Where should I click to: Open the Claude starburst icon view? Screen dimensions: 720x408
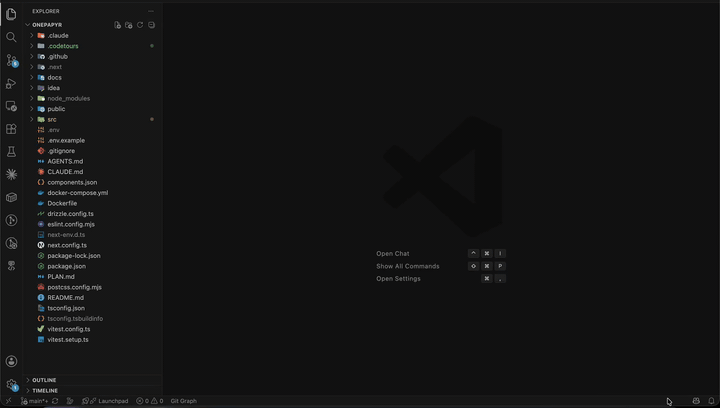pos(11,174)
